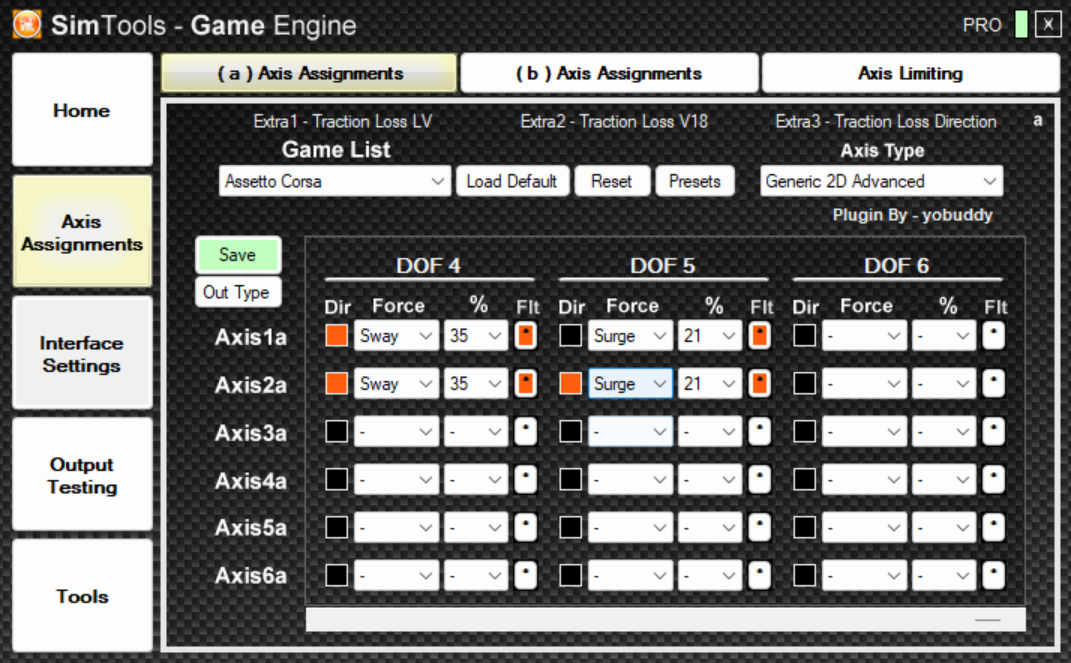Toggle DOF 4 direction box for Axis2a

tap(337, 383)
